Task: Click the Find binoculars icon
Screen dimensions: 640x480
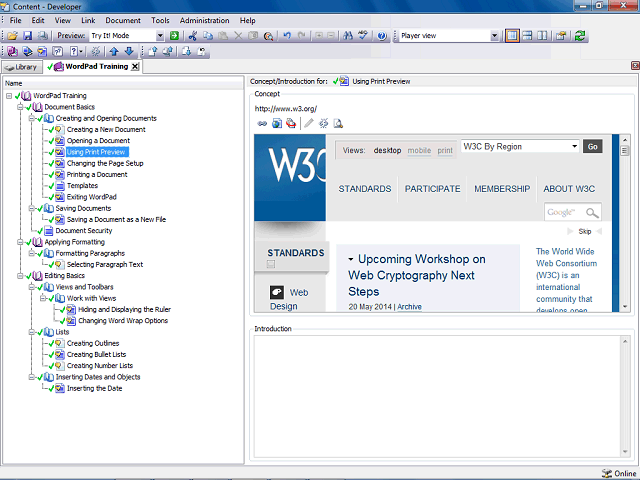Action: [348, 36]
